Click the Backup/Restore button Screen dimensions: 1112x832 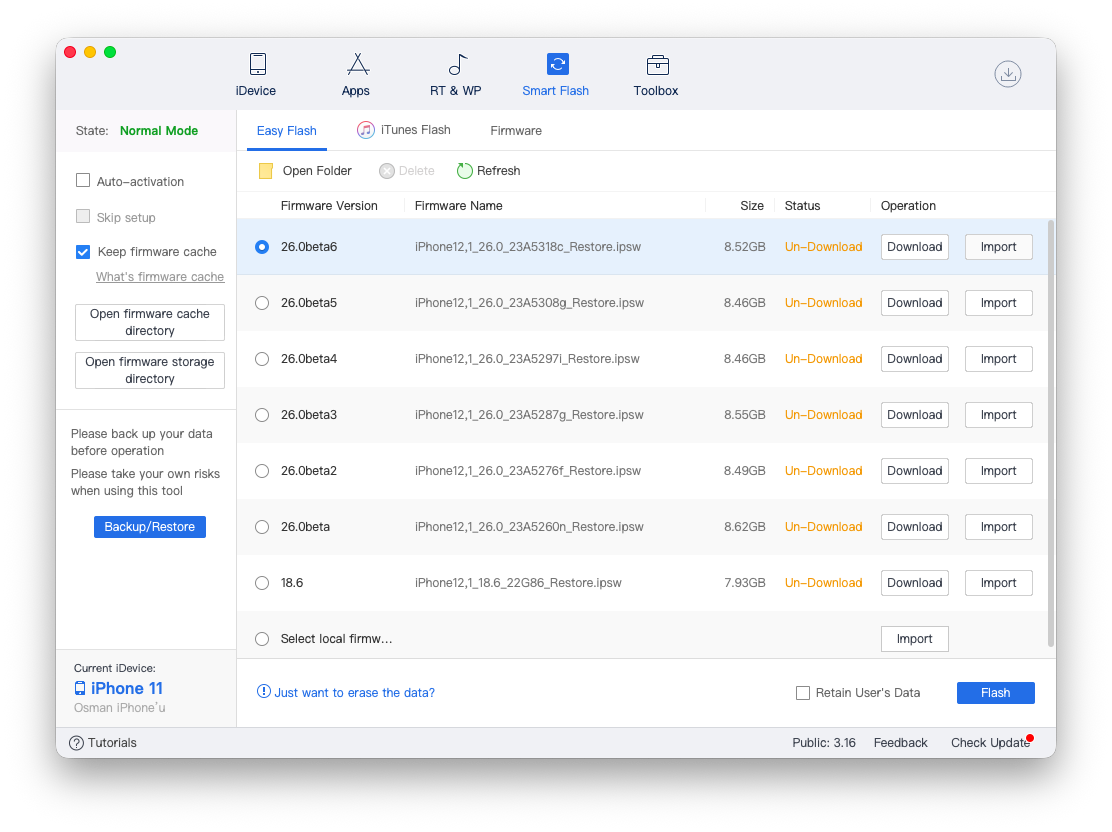(x=150, y=527)
